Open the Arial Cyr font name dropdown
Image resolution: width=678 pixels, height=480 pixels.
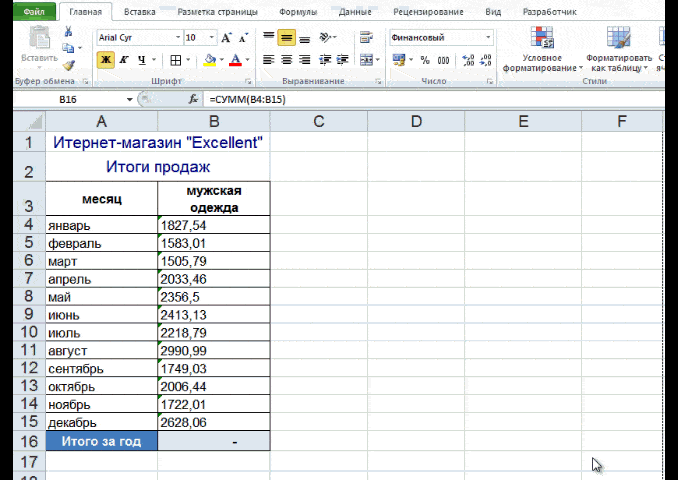coord(178,38)
